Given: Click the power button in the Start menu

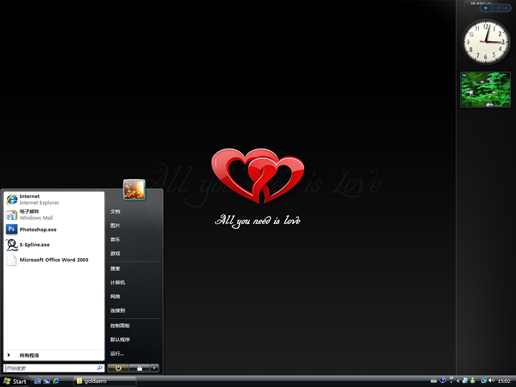Looking at the screenshot, I should tap(118, 368).
